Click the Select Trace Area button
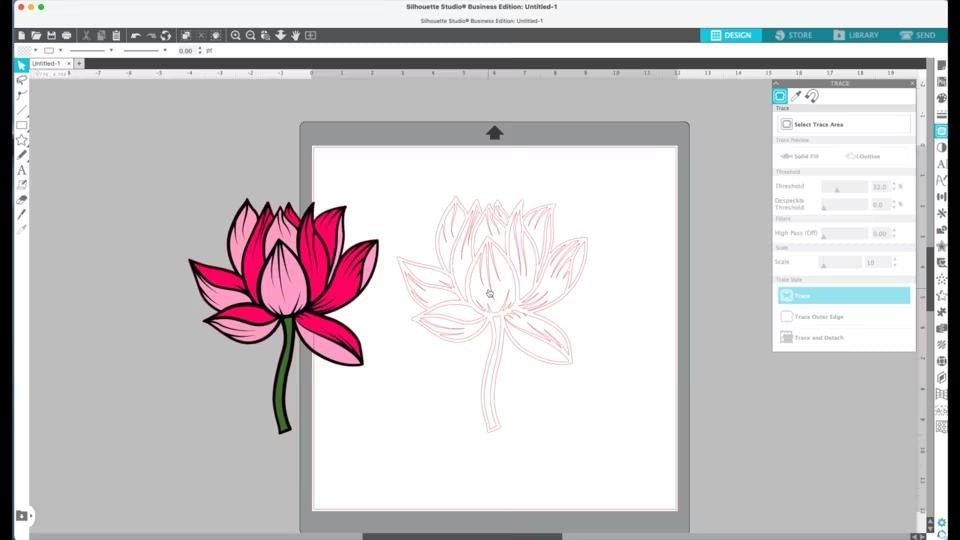The image size is (960, 540). tap(844, 124)
